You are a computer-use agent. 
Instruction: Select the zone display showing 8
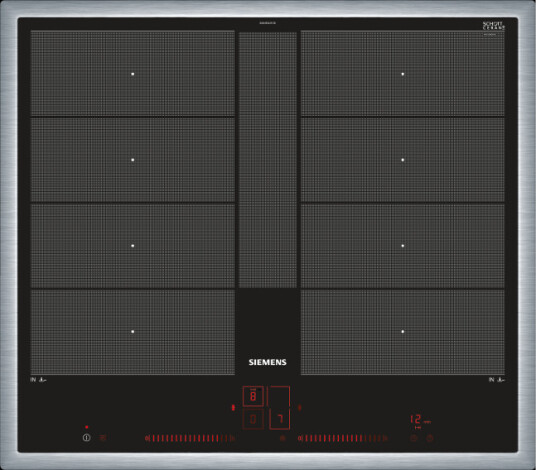253,396
